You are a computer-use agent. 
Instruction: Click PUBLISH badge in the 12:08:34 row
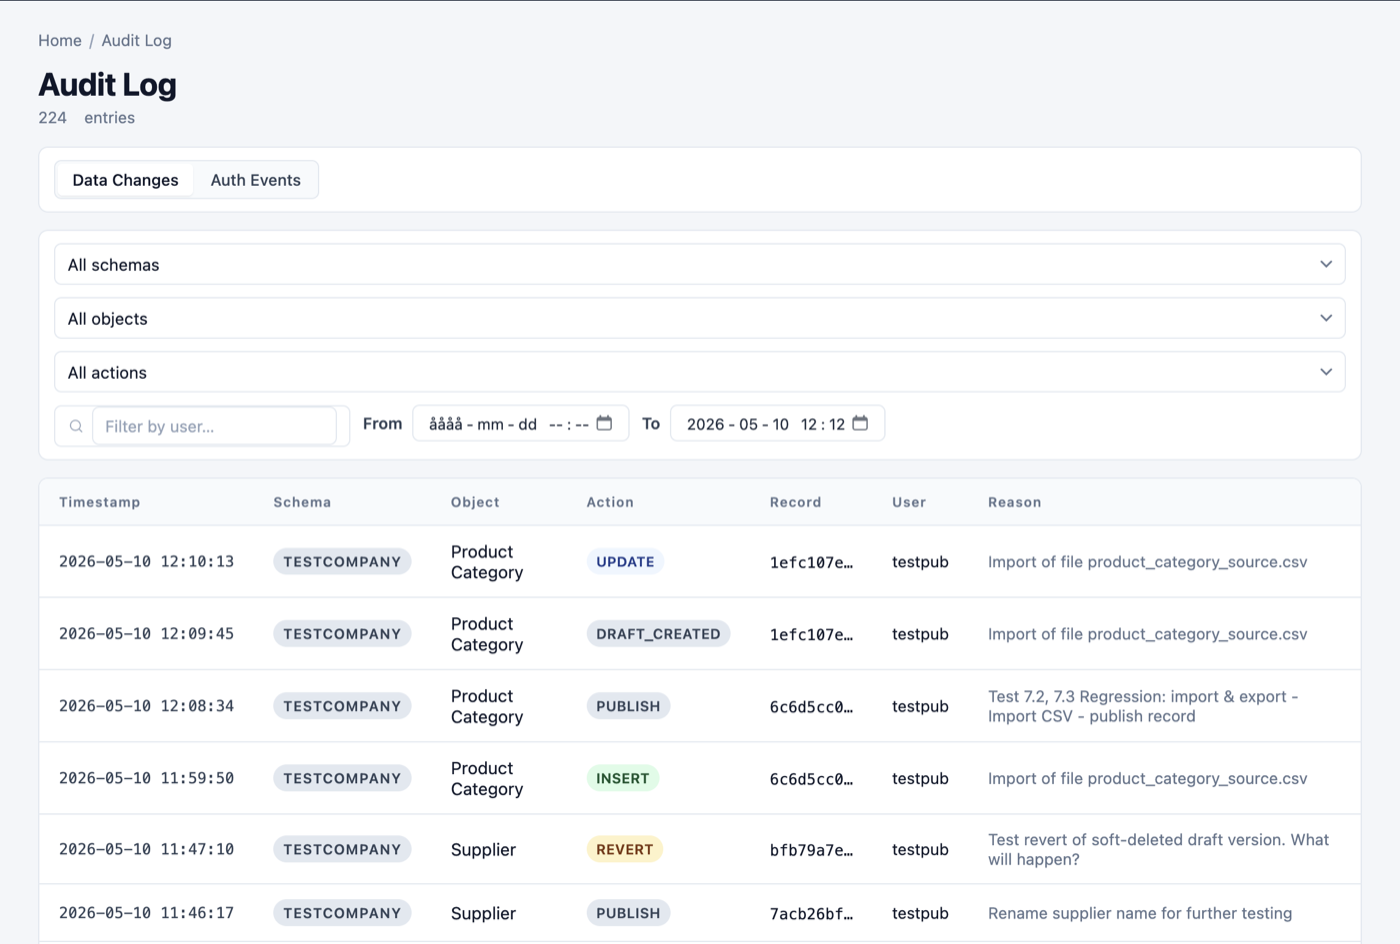[x=628, y=706]
